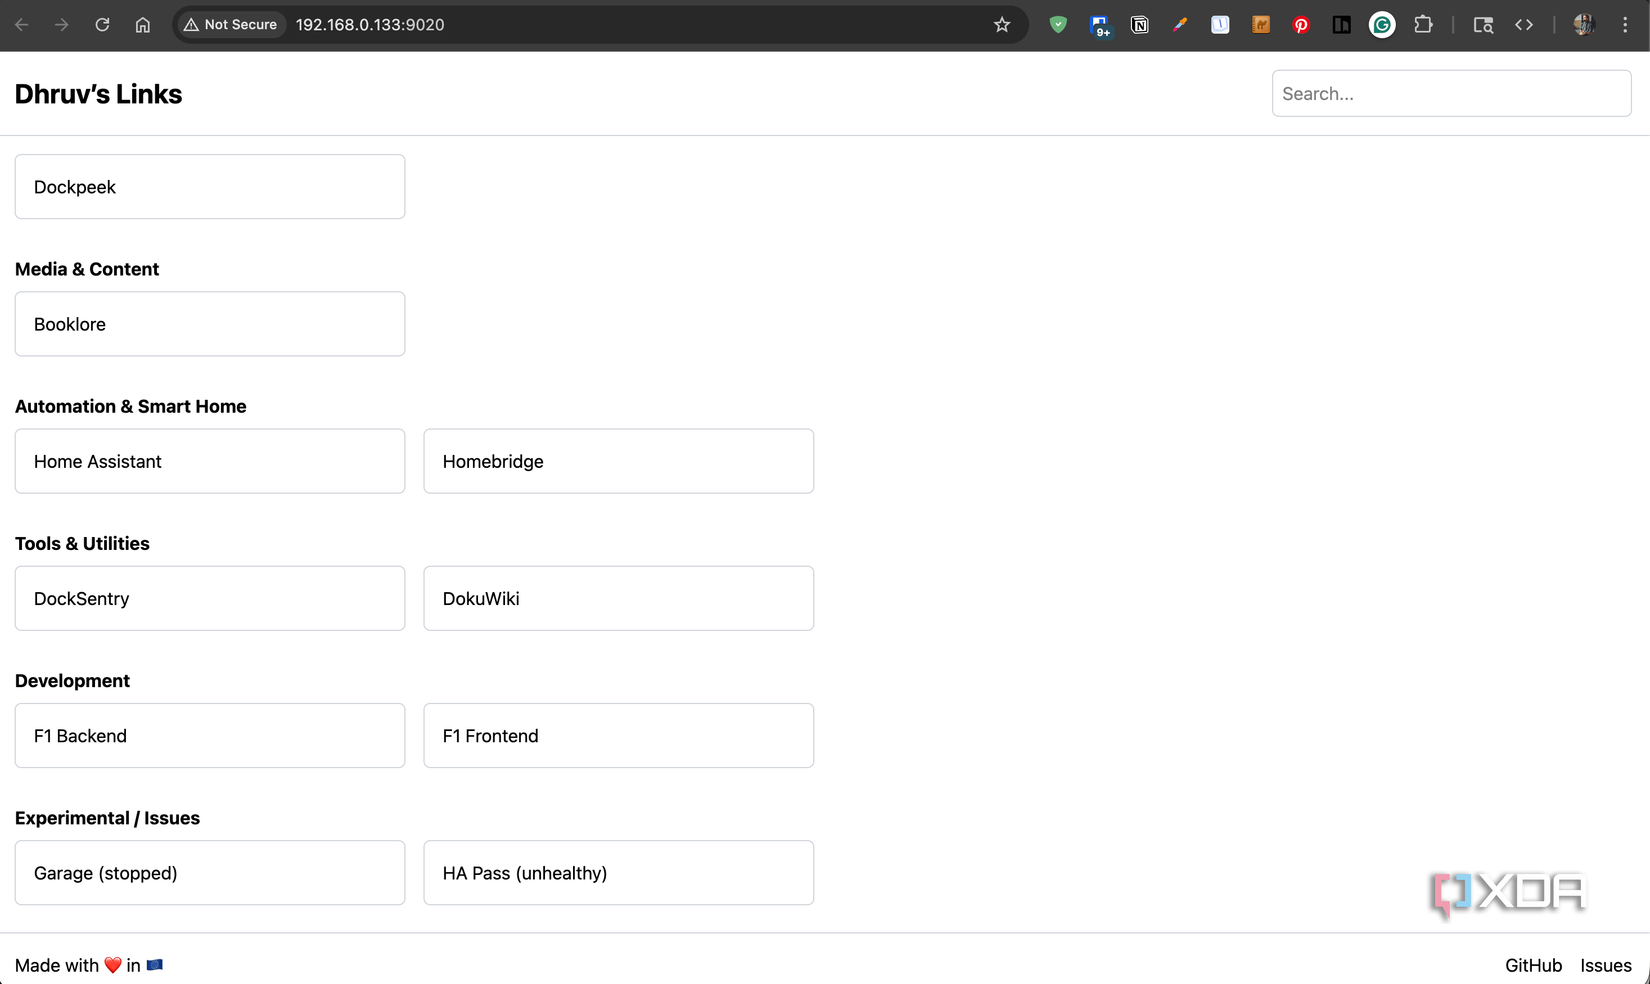Open the Grammarly extension

1382,25
